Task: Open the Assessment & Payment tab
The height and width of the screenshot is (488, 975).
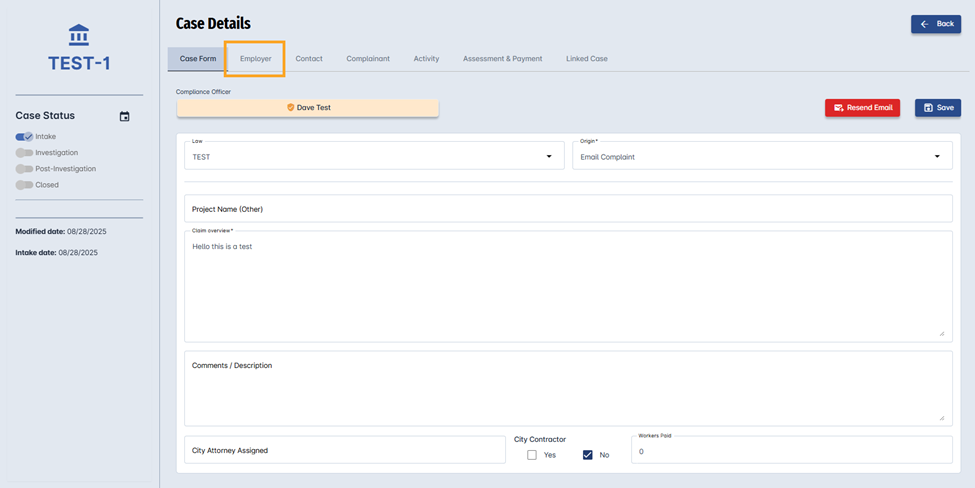Action: point(502,58)
